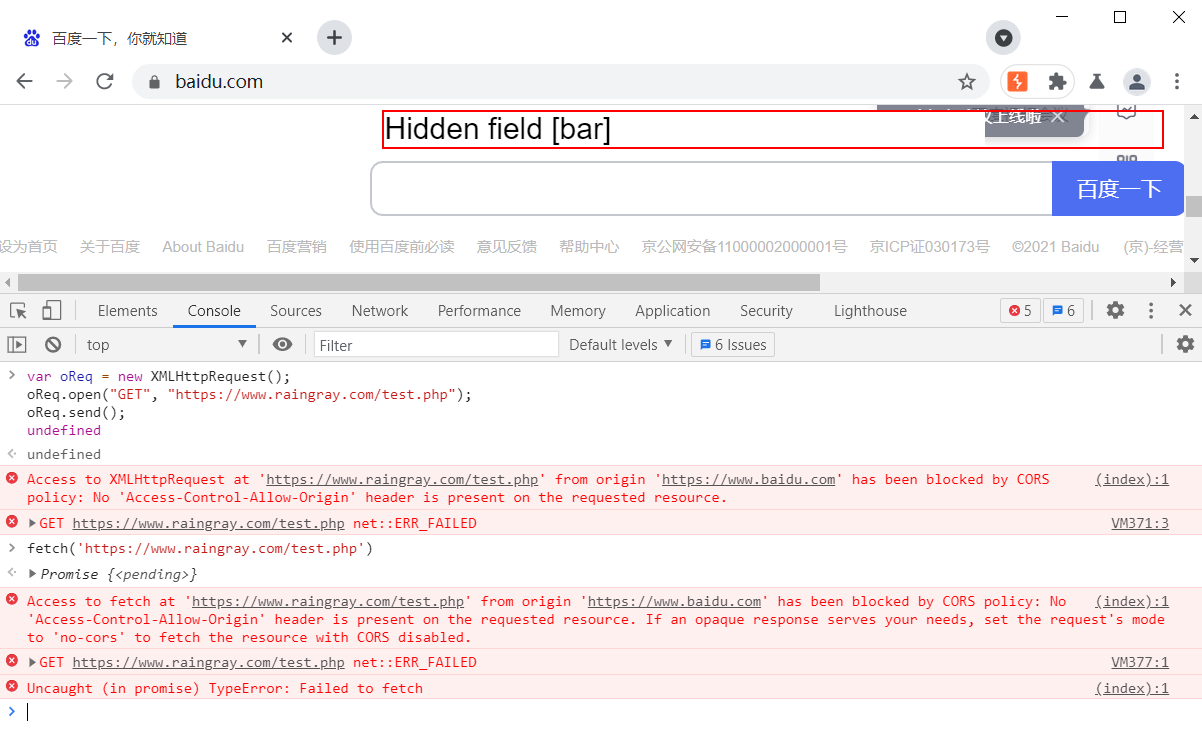Open the Chrome three-dot menu

pyautogui.click(x=1176, y=82)
